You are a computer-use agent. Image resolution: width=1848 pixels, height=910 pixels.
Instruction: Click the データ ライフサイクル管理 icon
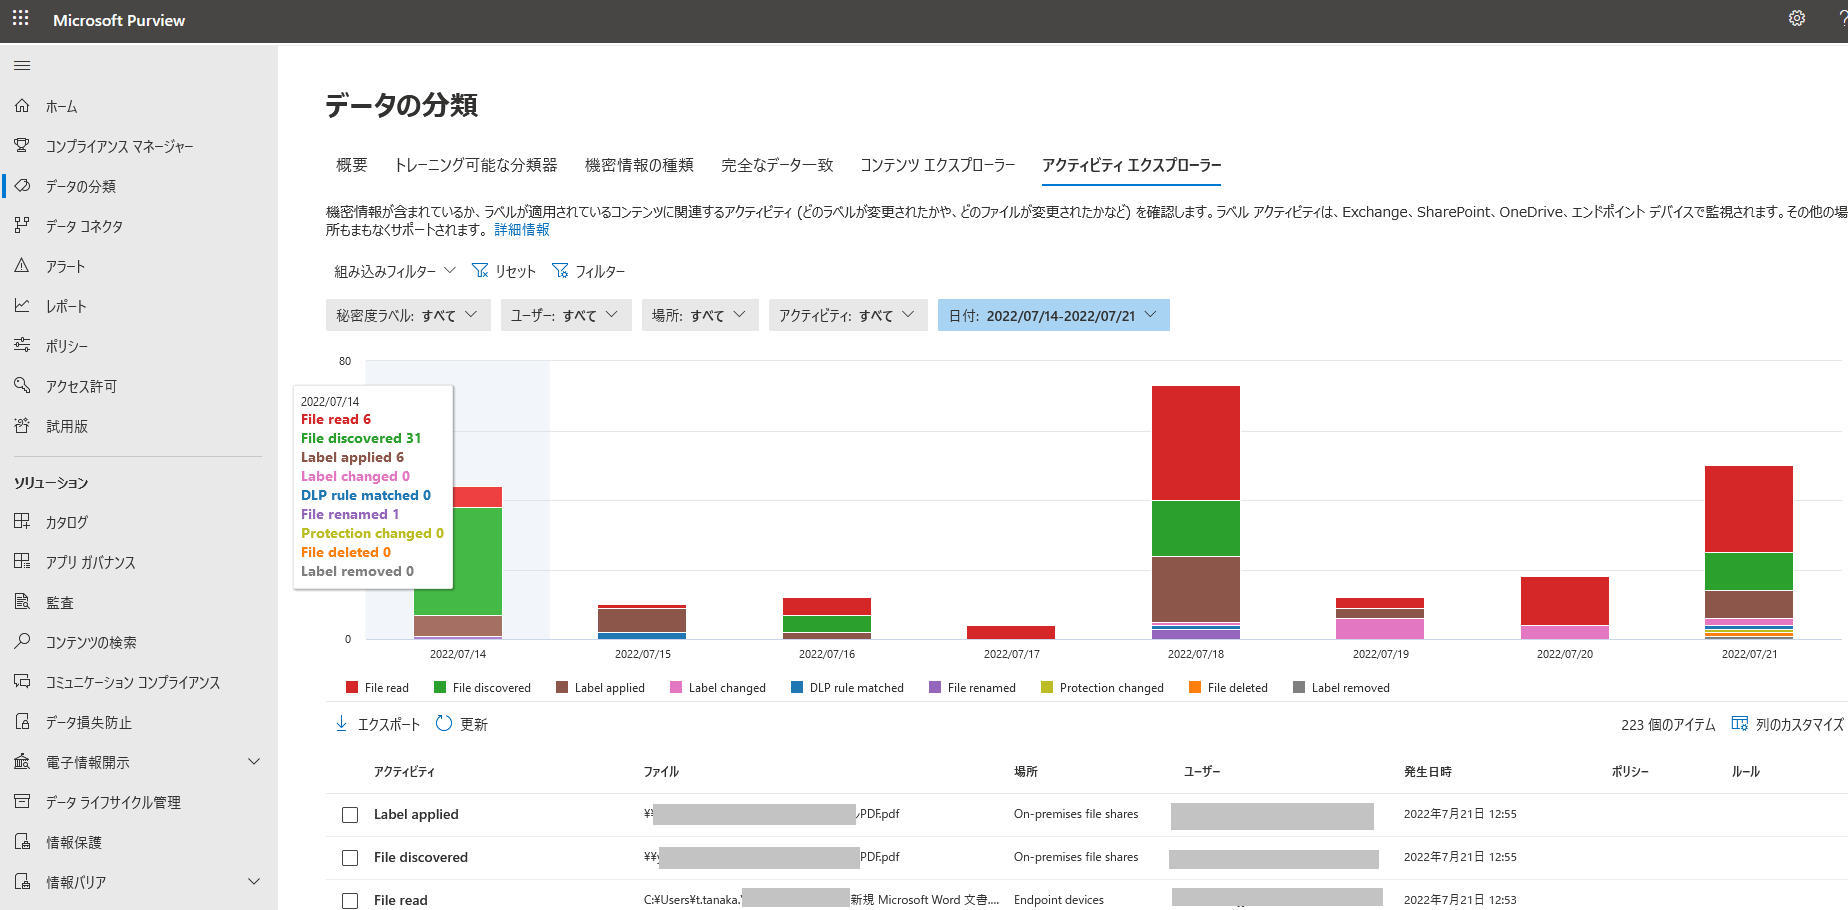click(22, 802)
